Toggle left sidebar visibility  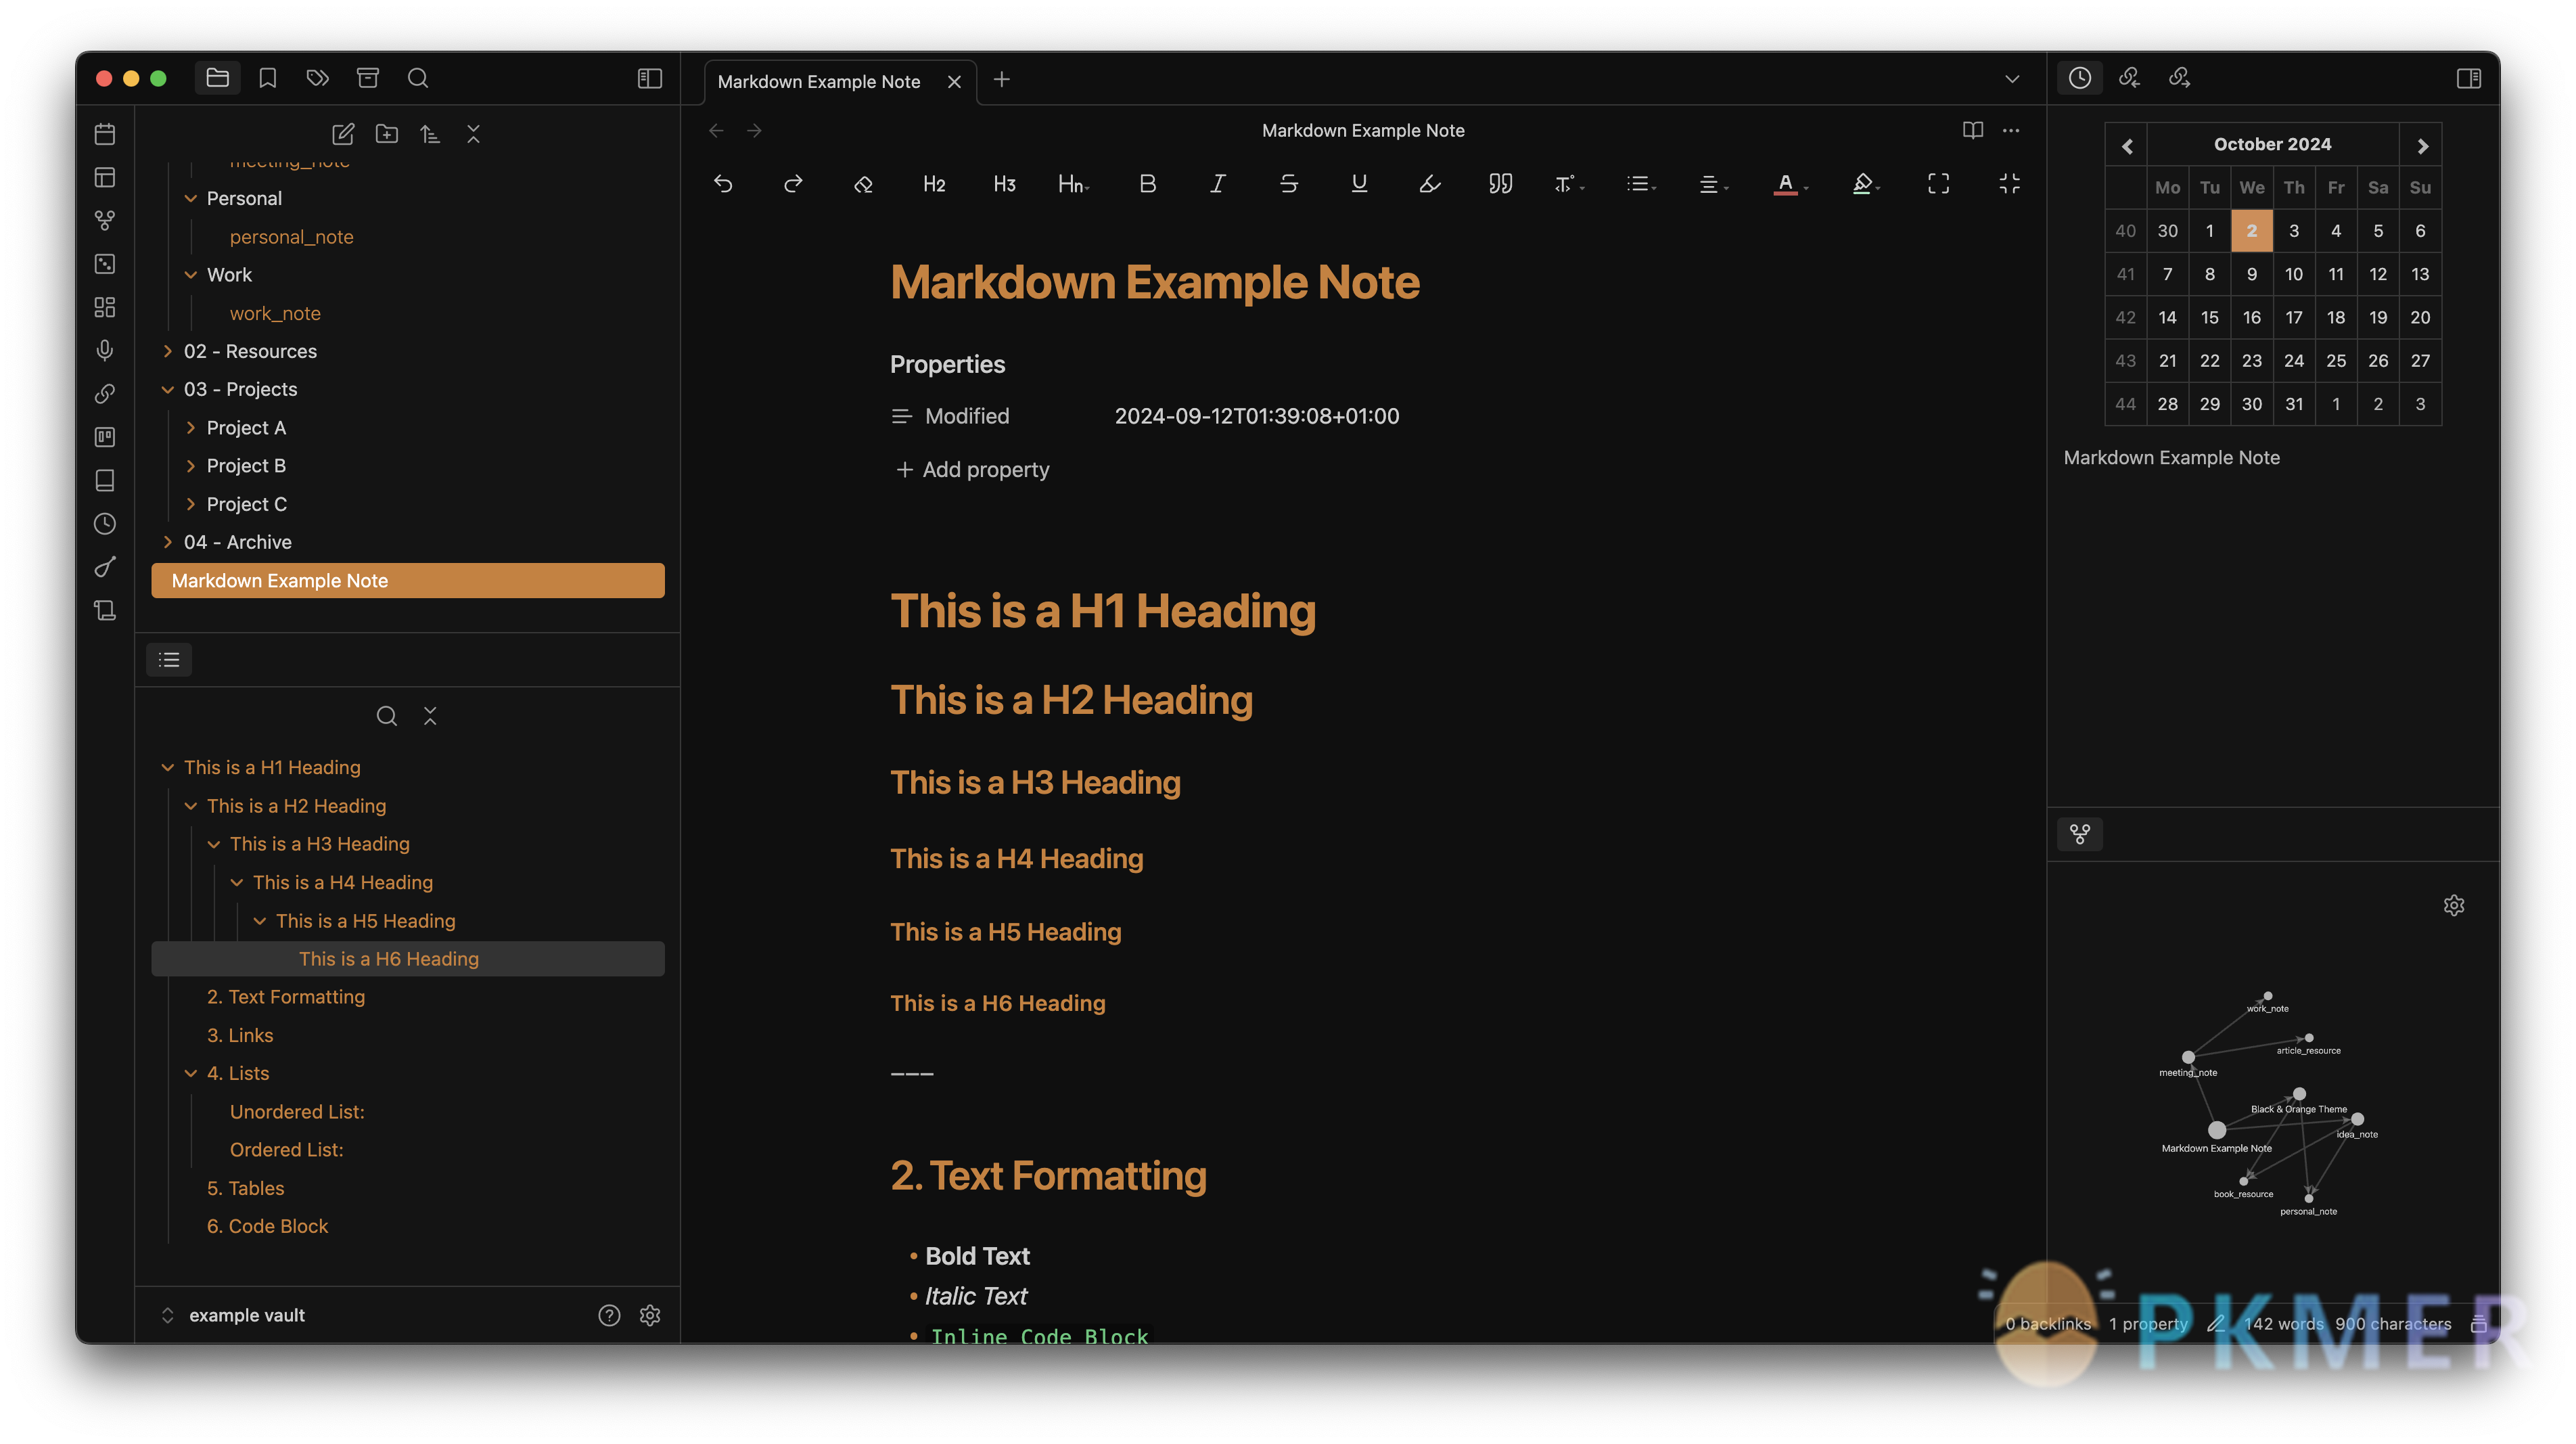coord(650,78)
